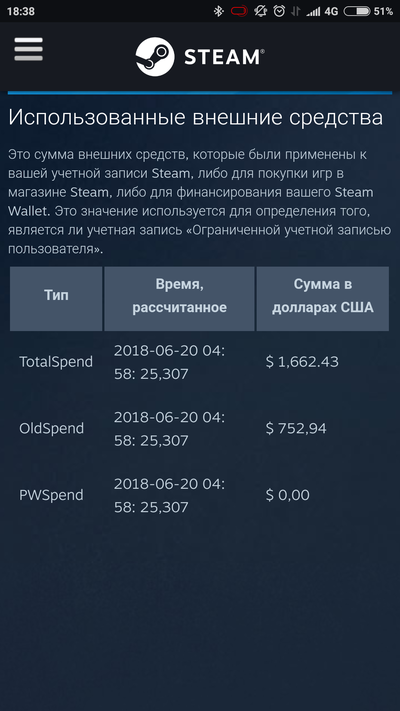Tap the 4G signal strength icon
This screenshot has height=711, width=400.
pyautogui.click(x=322, y=12)
